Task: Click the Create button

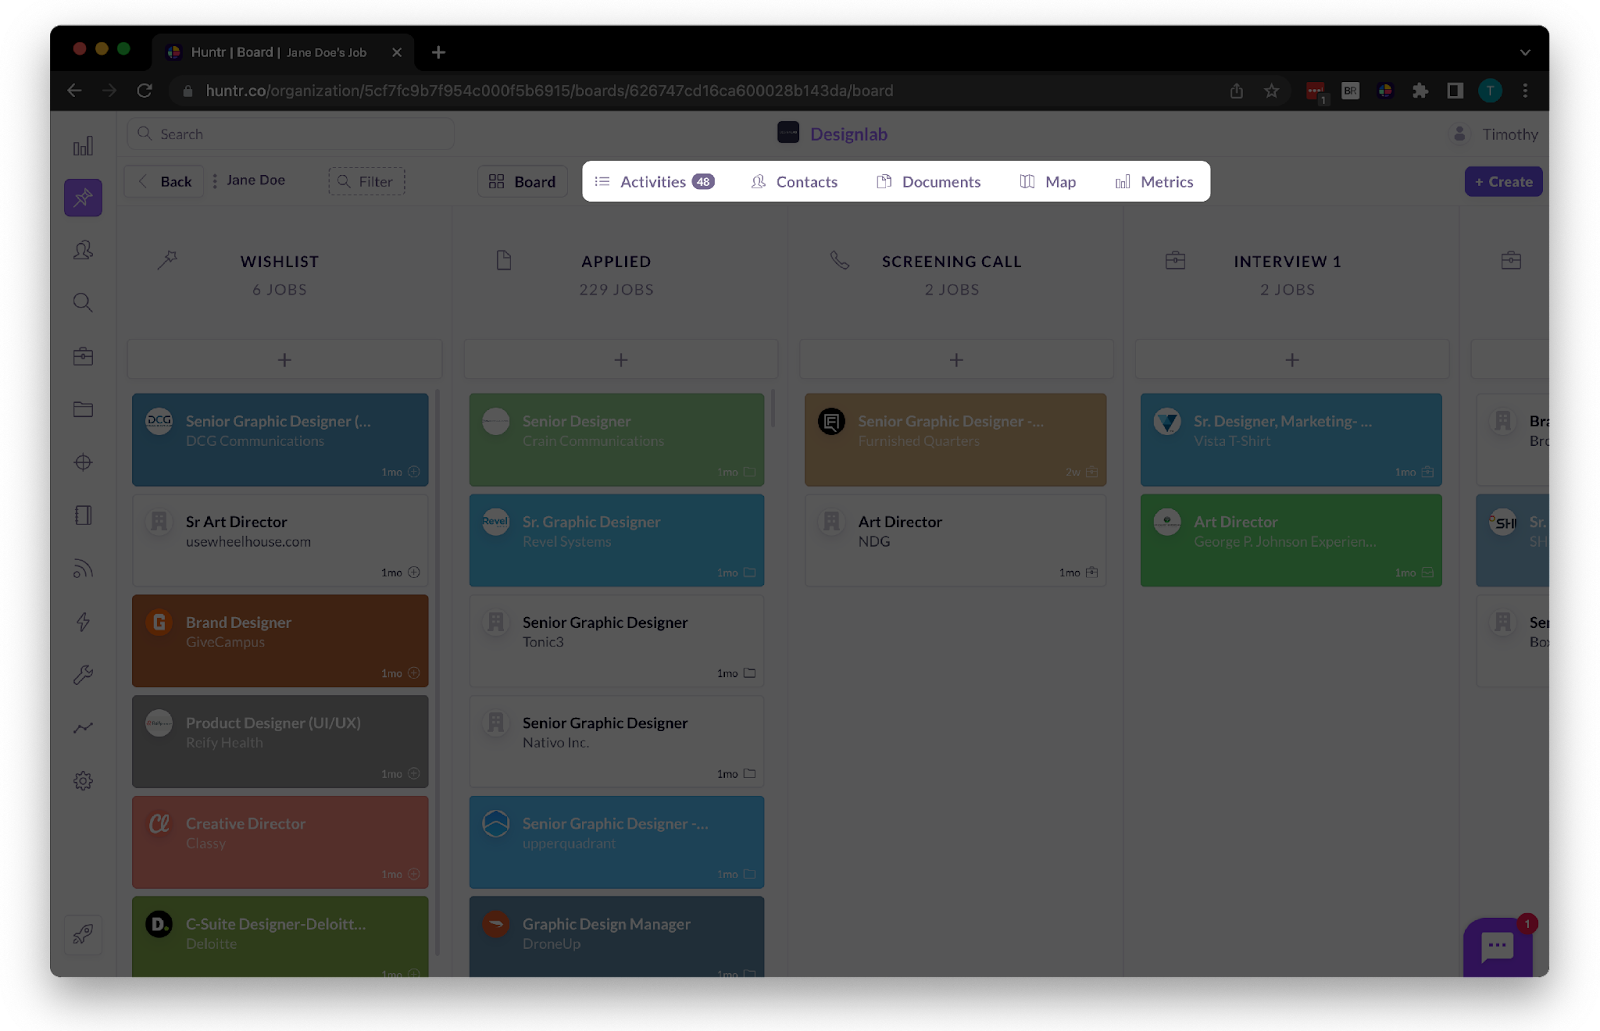Action: [1504, 181]
